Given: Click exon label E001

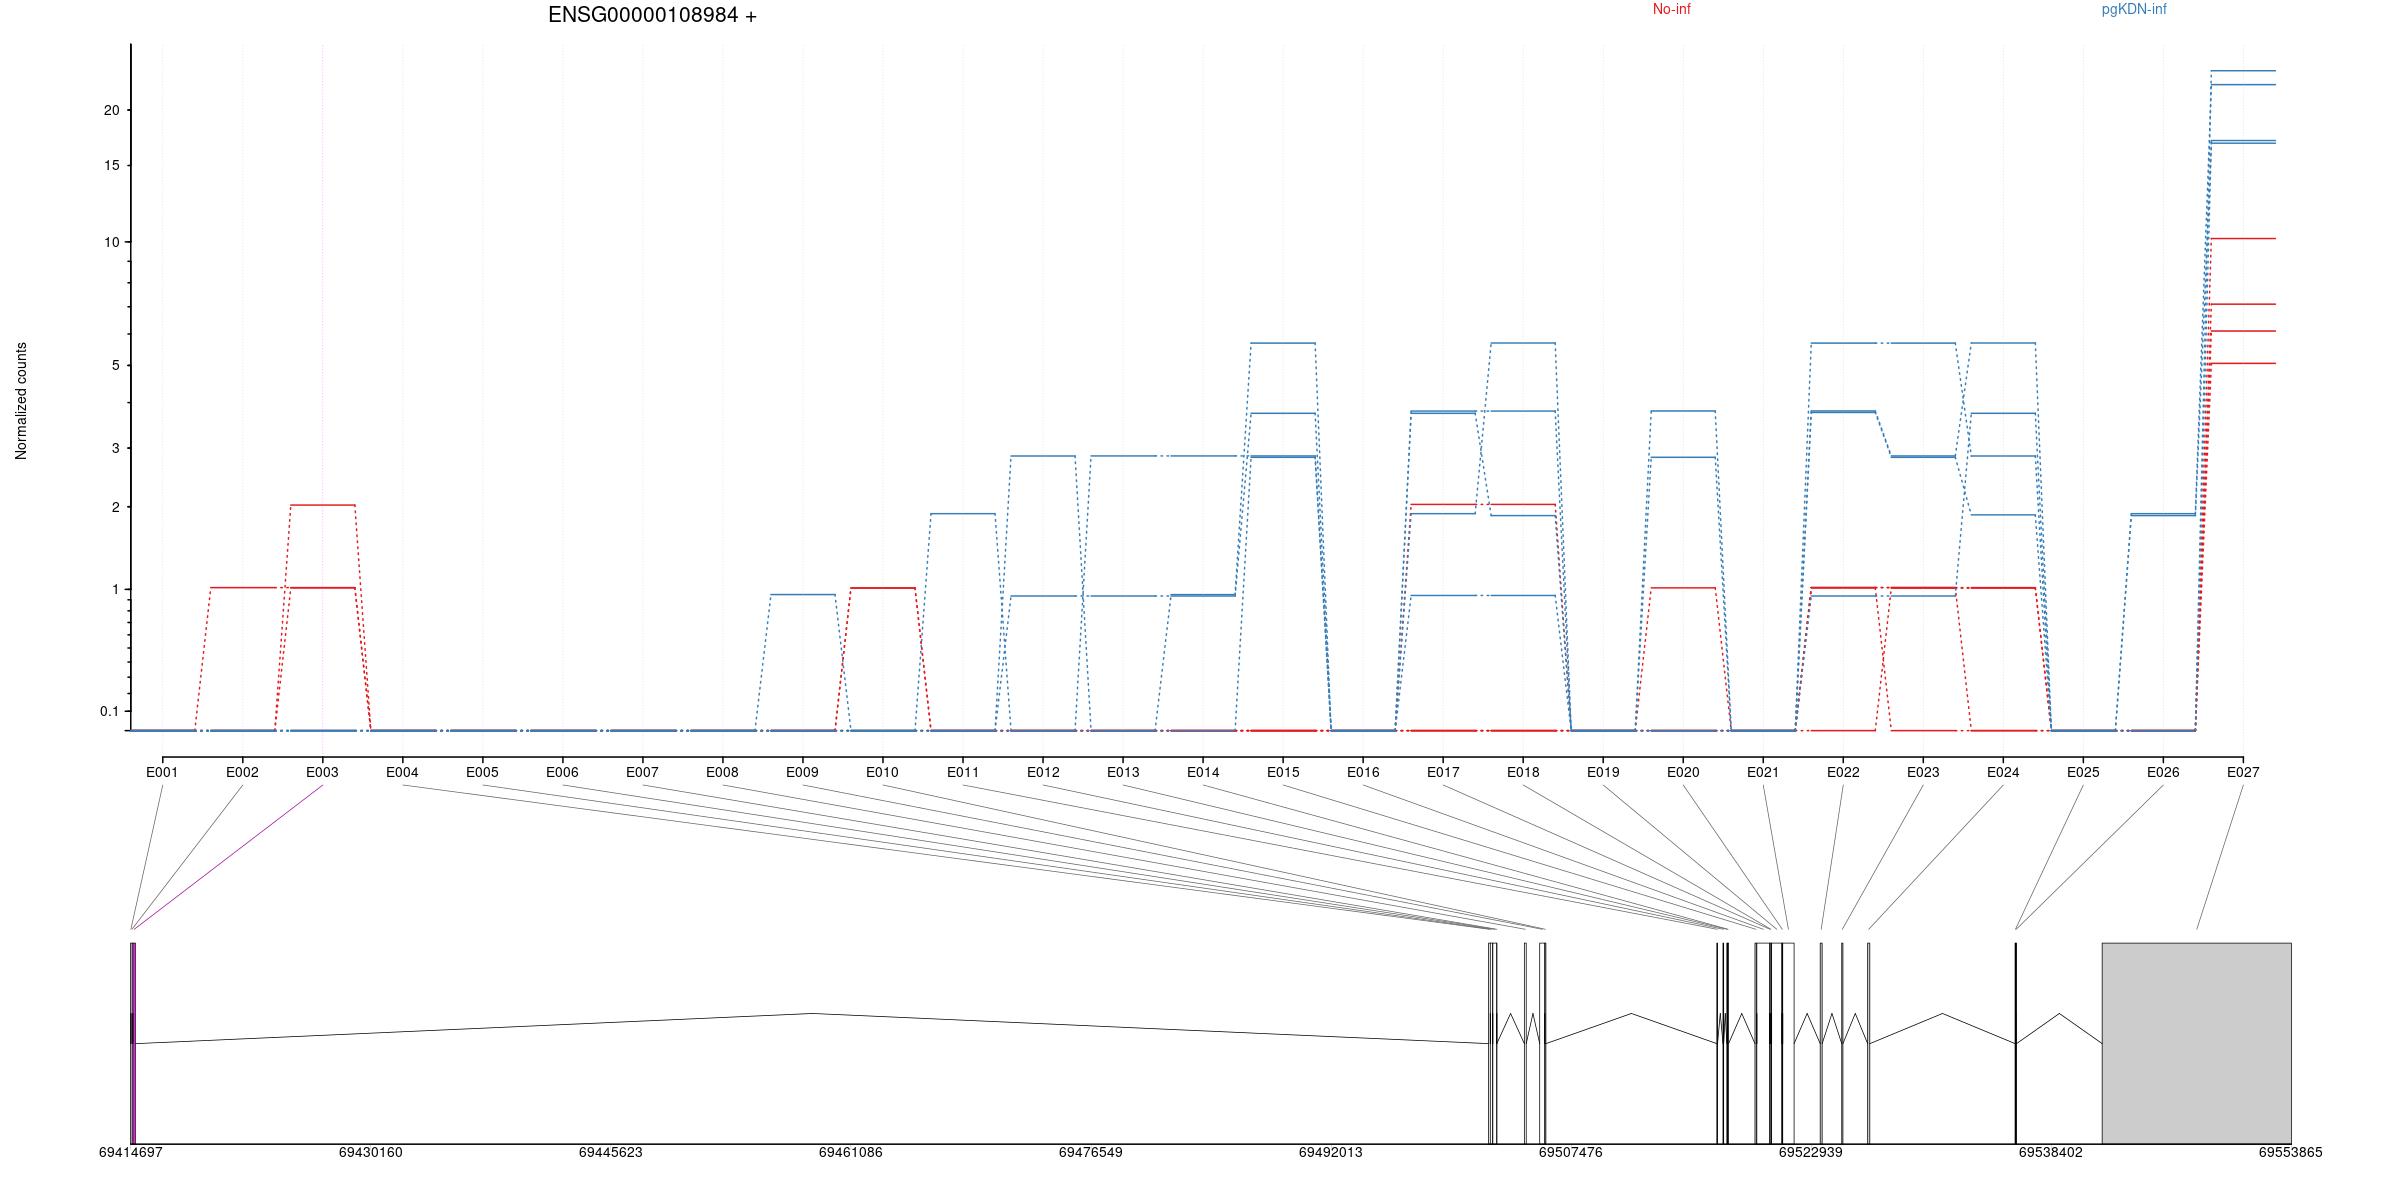Looking at the screenshot, I should click(x=162, y=772).
